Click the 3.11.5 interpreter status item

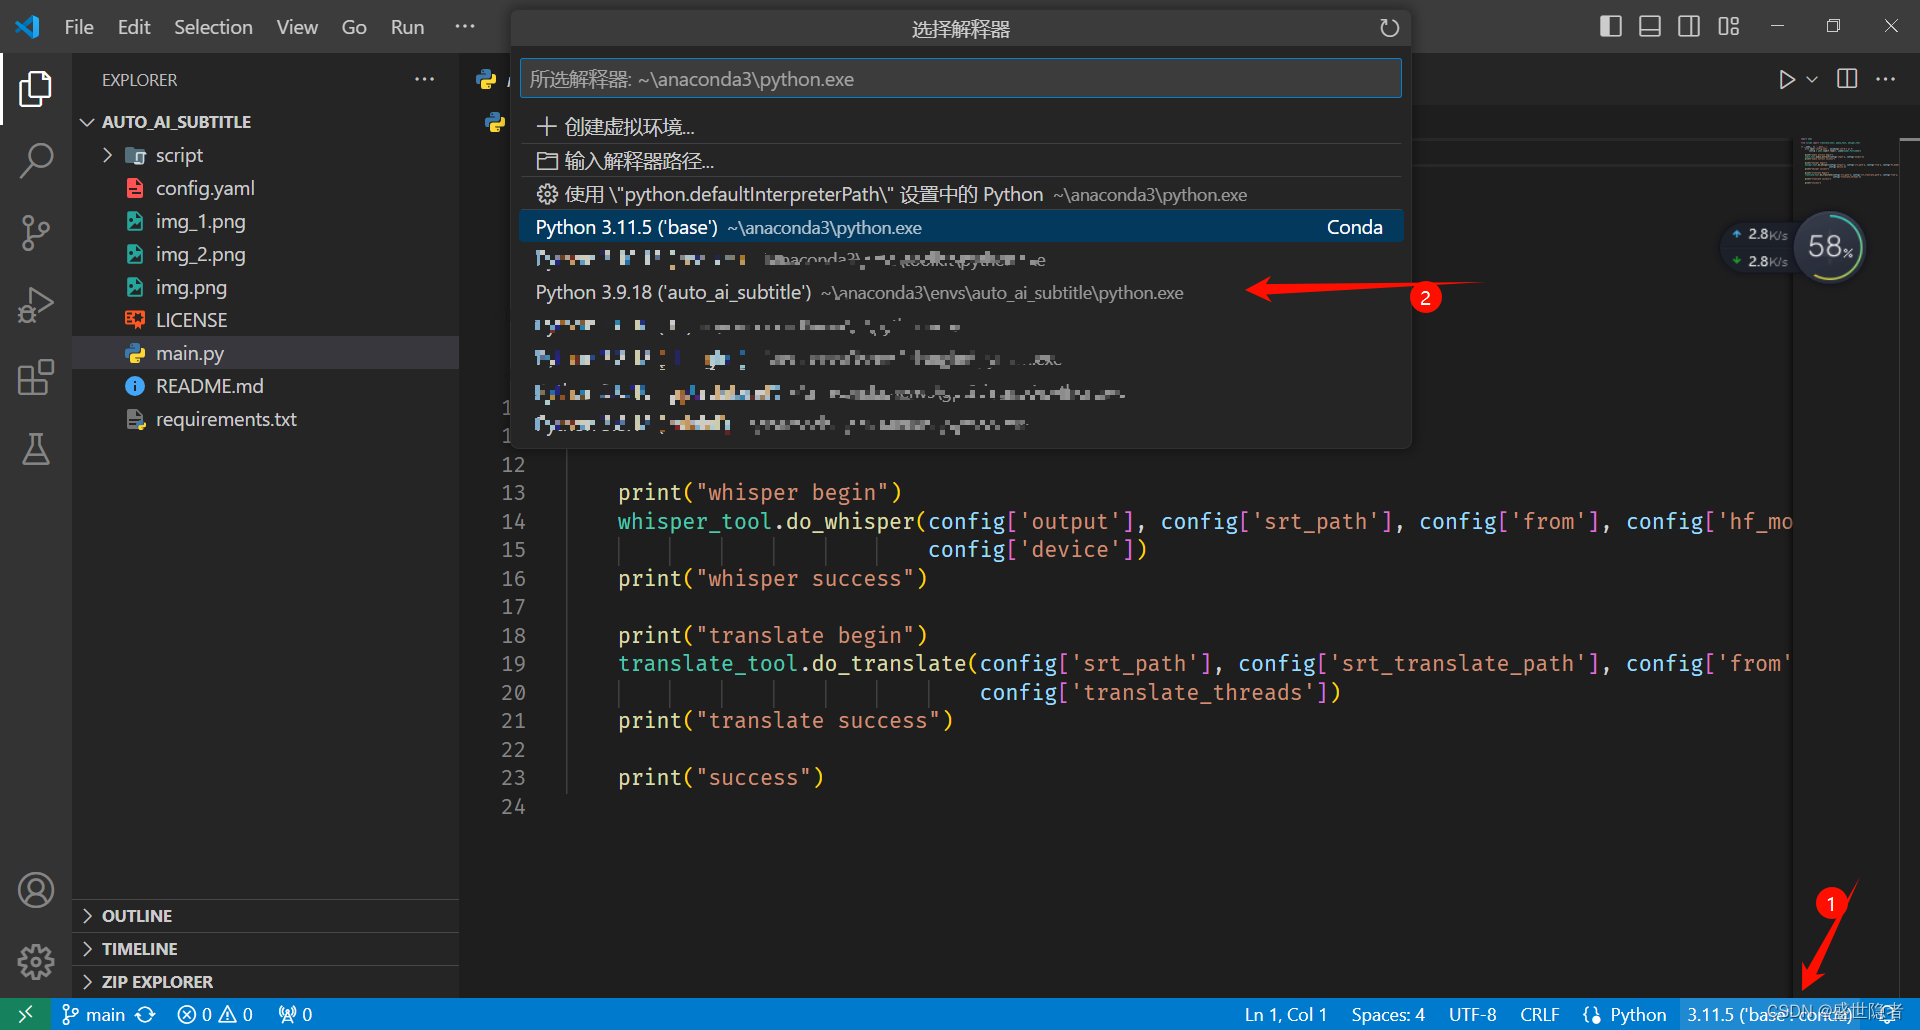coord(1768,1014)
